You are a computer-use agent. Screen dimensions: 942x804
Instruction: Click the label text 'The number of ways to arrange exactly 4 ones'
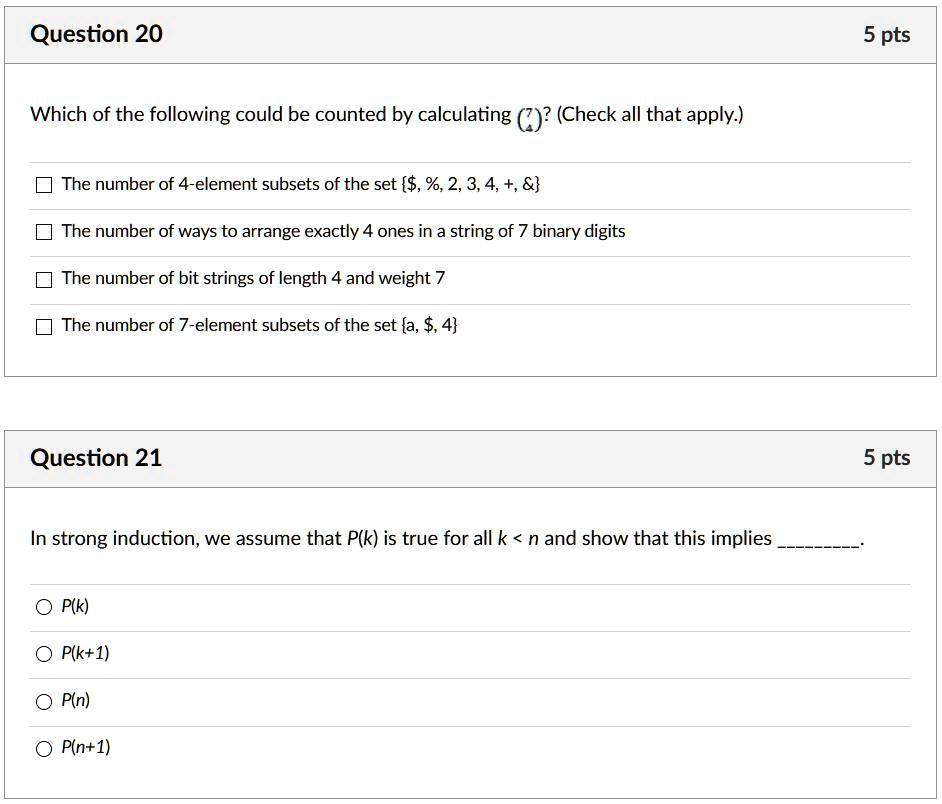218,231
